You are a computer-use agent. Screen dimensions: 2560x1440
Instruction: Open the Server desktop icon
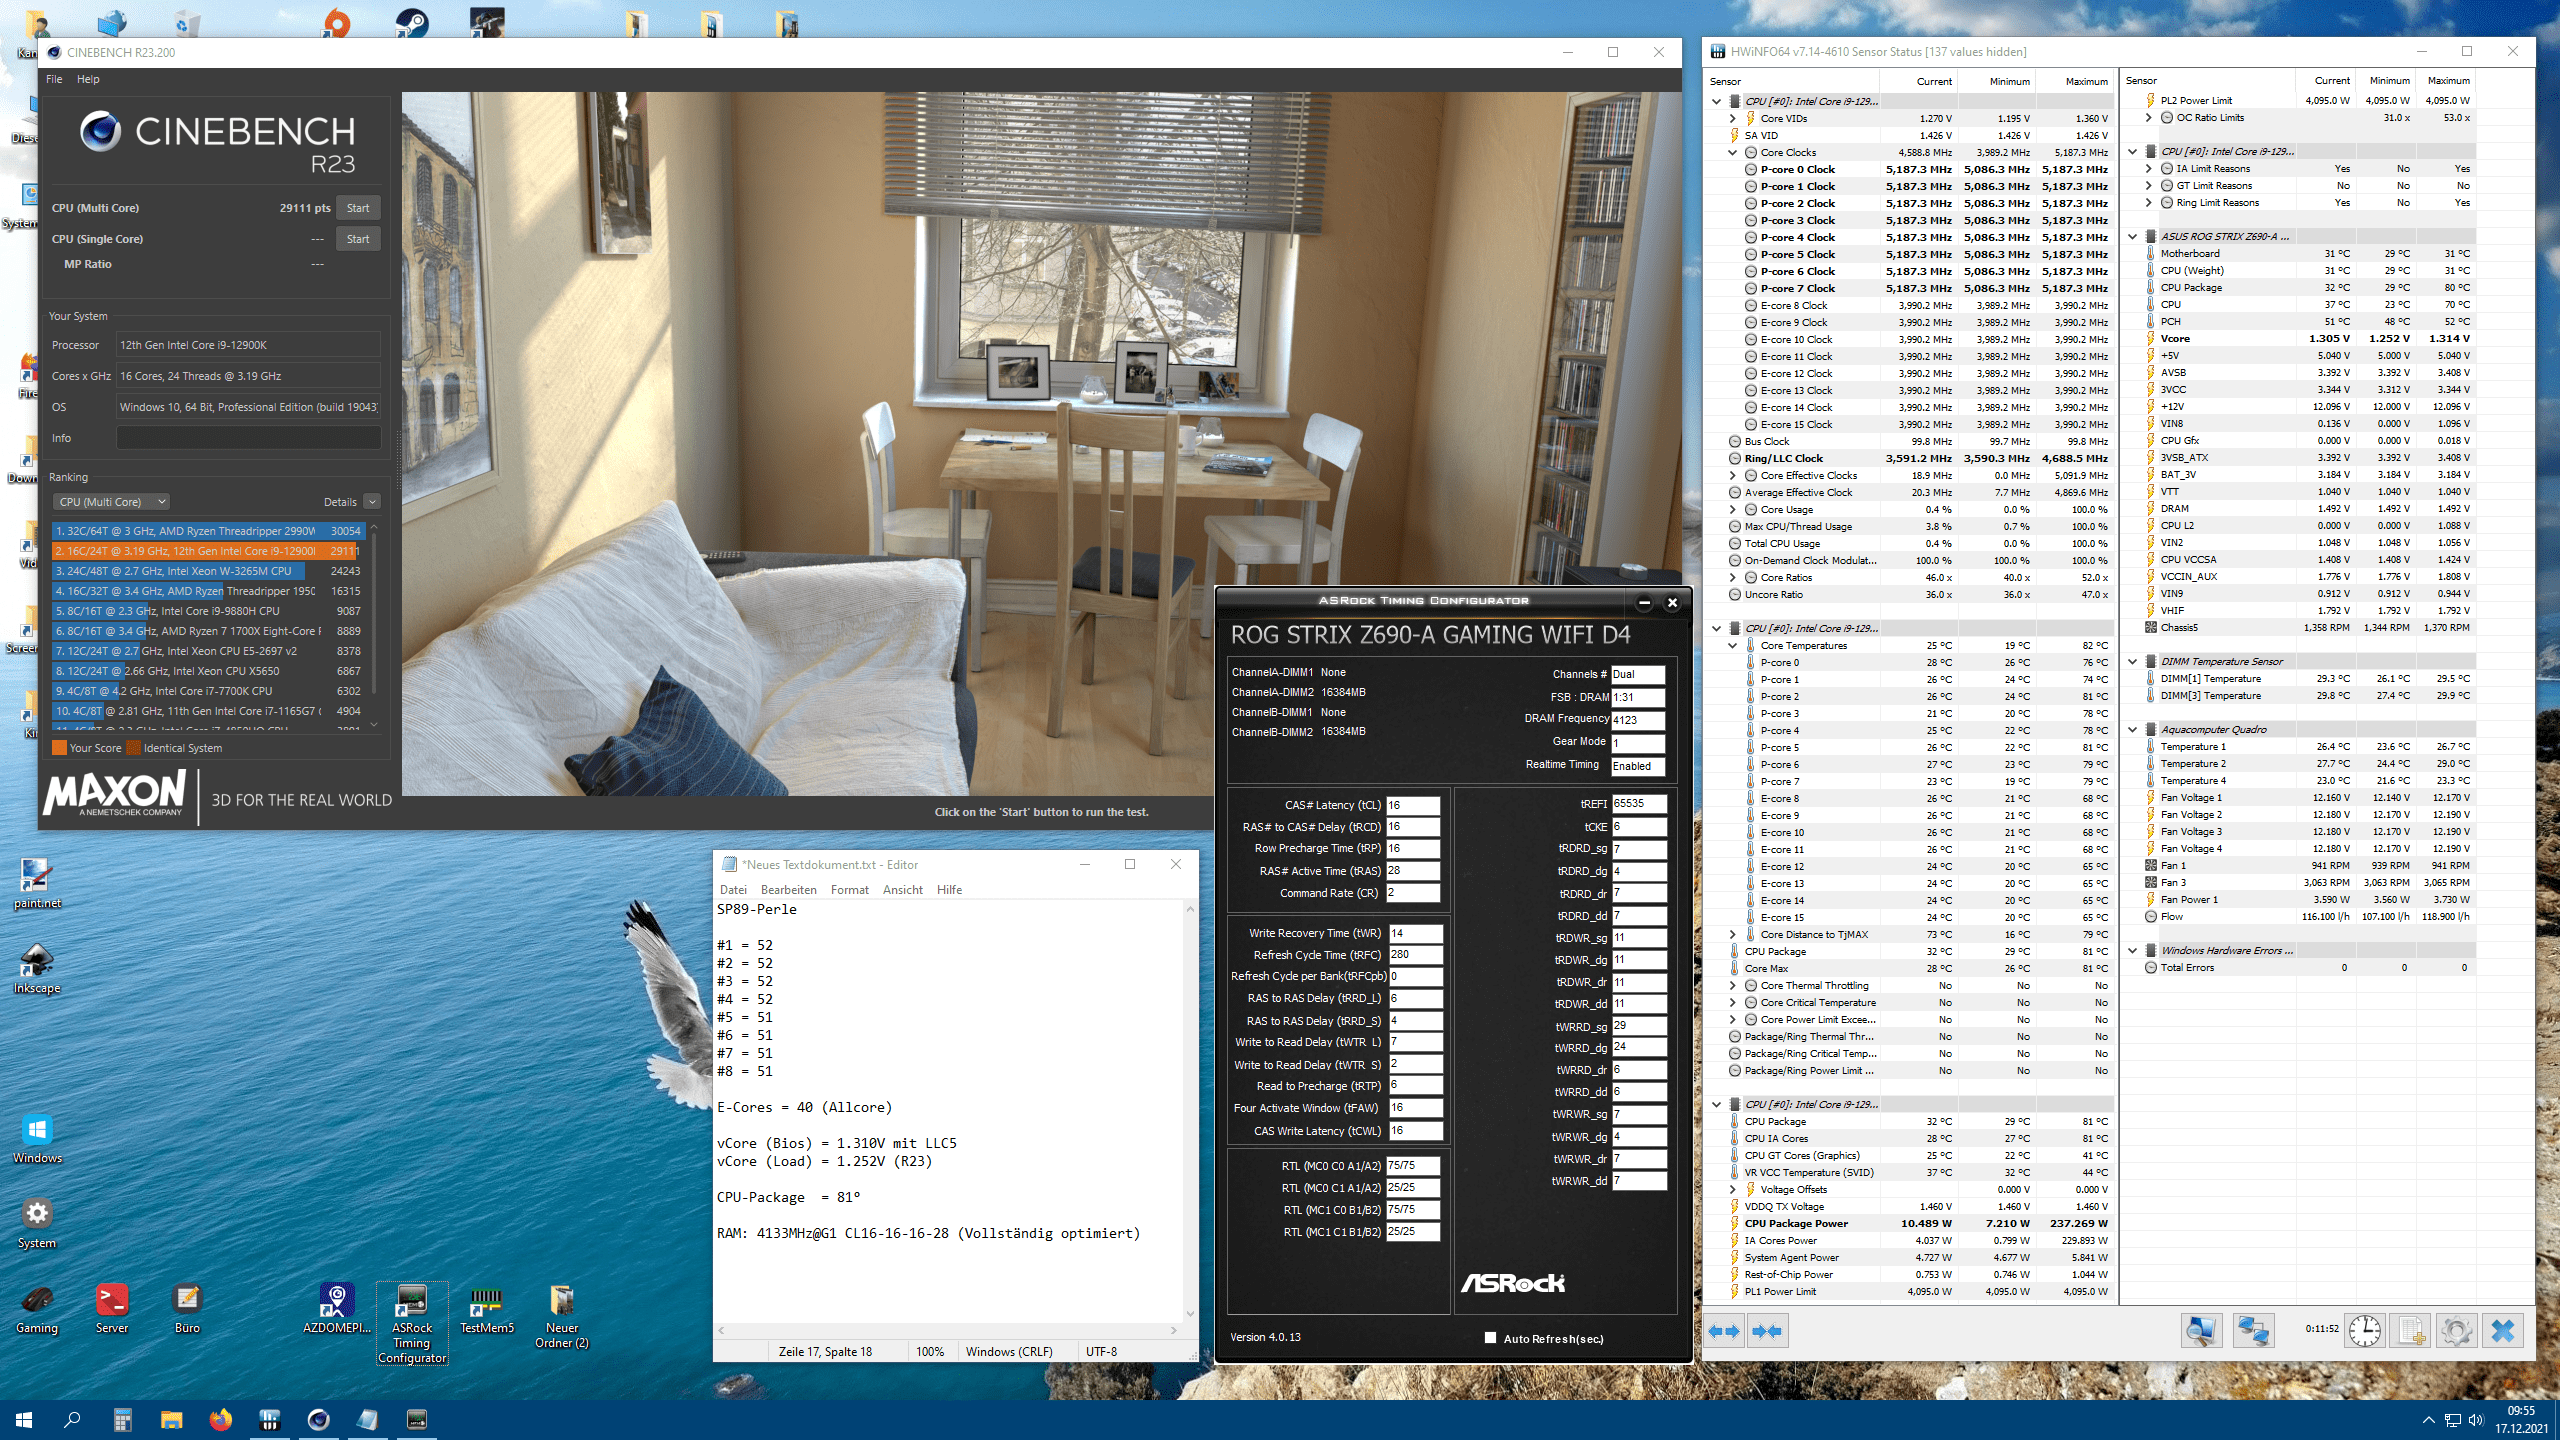pyautogui.click(x=112, y=1309)
